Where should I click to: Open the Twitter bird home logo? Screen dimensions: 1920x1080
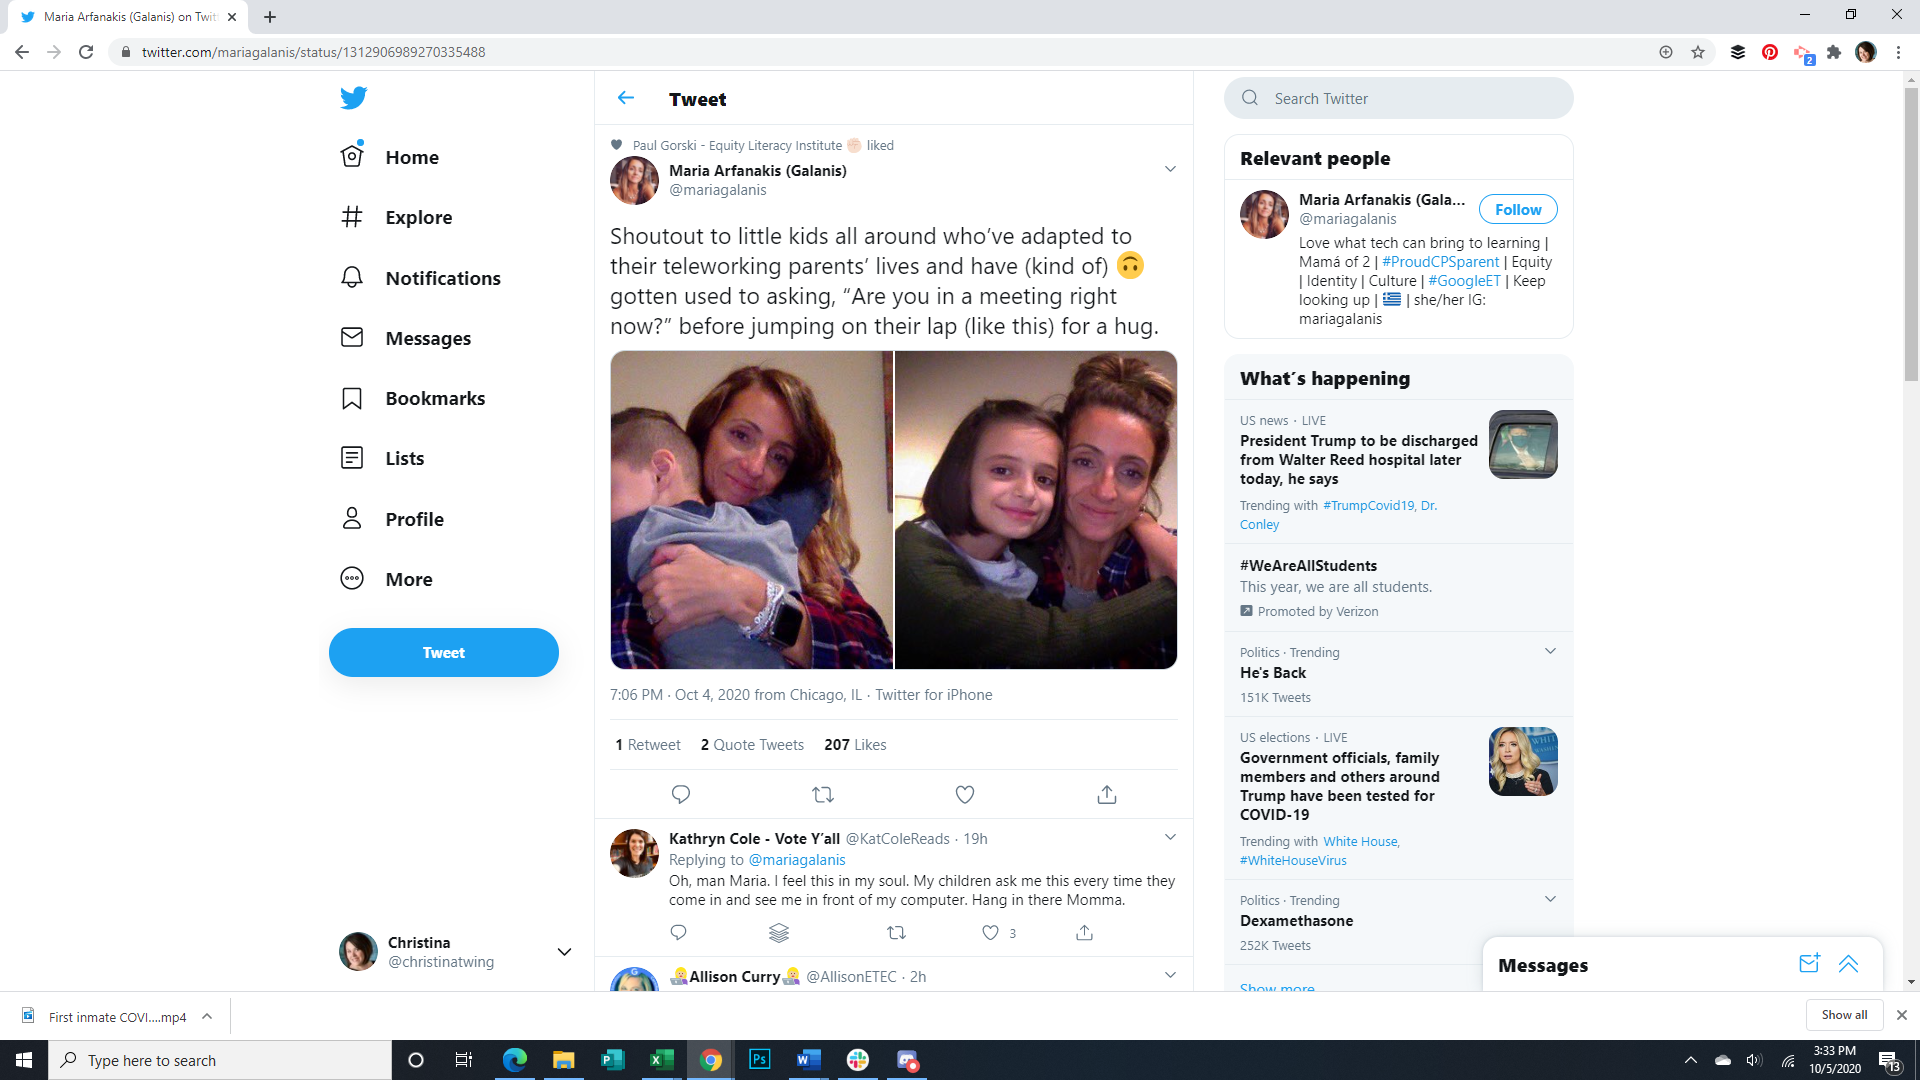click(353, 97)
